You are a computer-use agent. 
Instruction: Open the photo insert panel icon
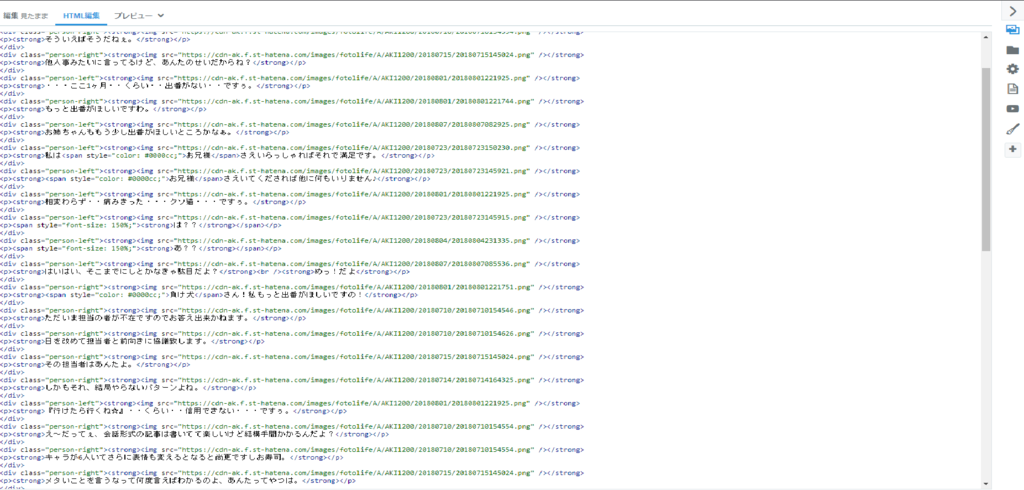coord(1012,30)
